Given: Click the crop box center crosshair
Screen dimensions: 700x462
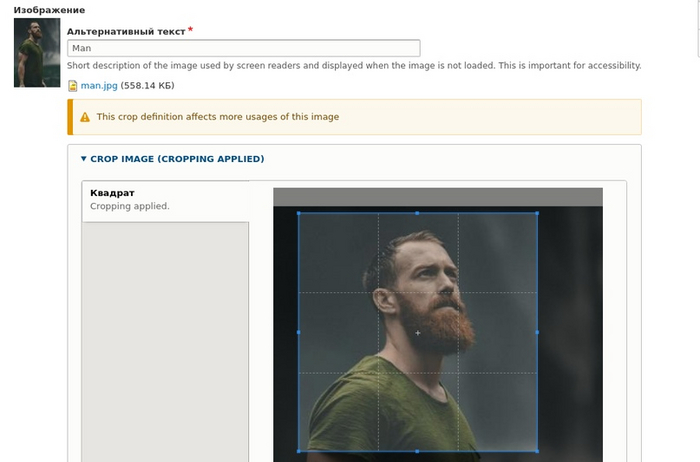Looking at the screenshot, I should click(x=418, y=333).
